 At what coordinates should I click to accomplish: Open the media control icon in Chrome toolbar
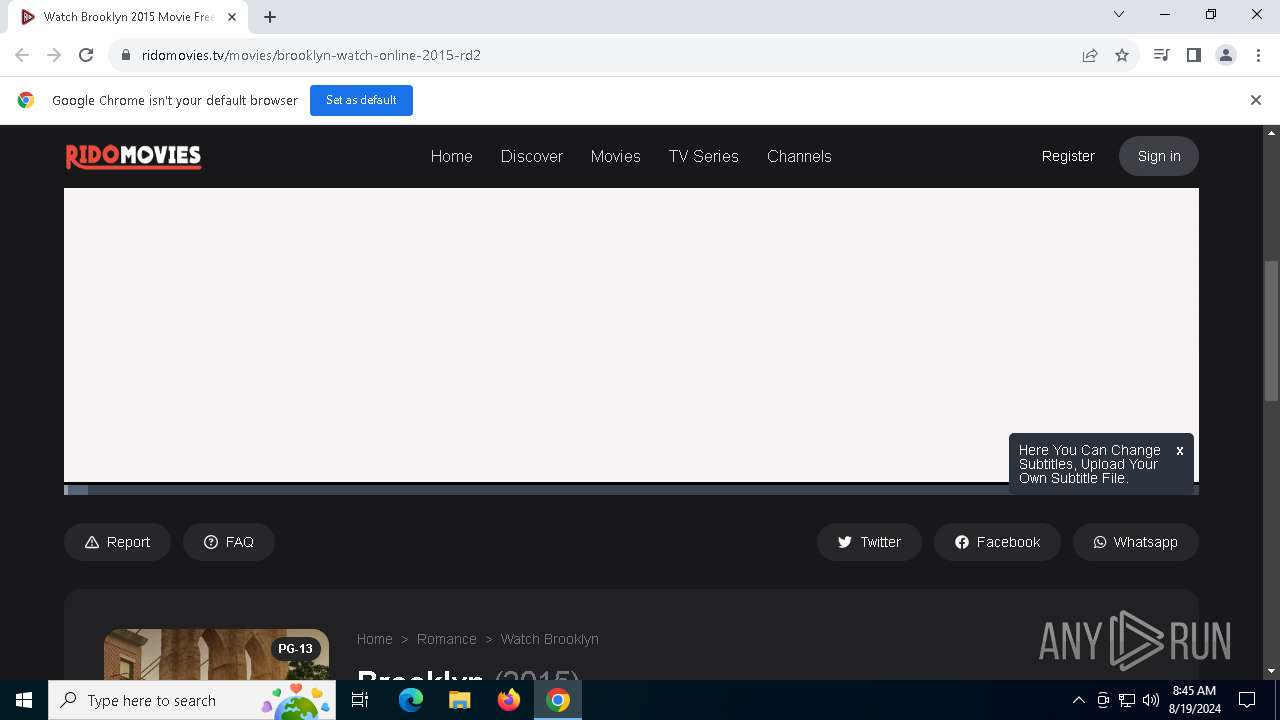(x=1161, y=55)
